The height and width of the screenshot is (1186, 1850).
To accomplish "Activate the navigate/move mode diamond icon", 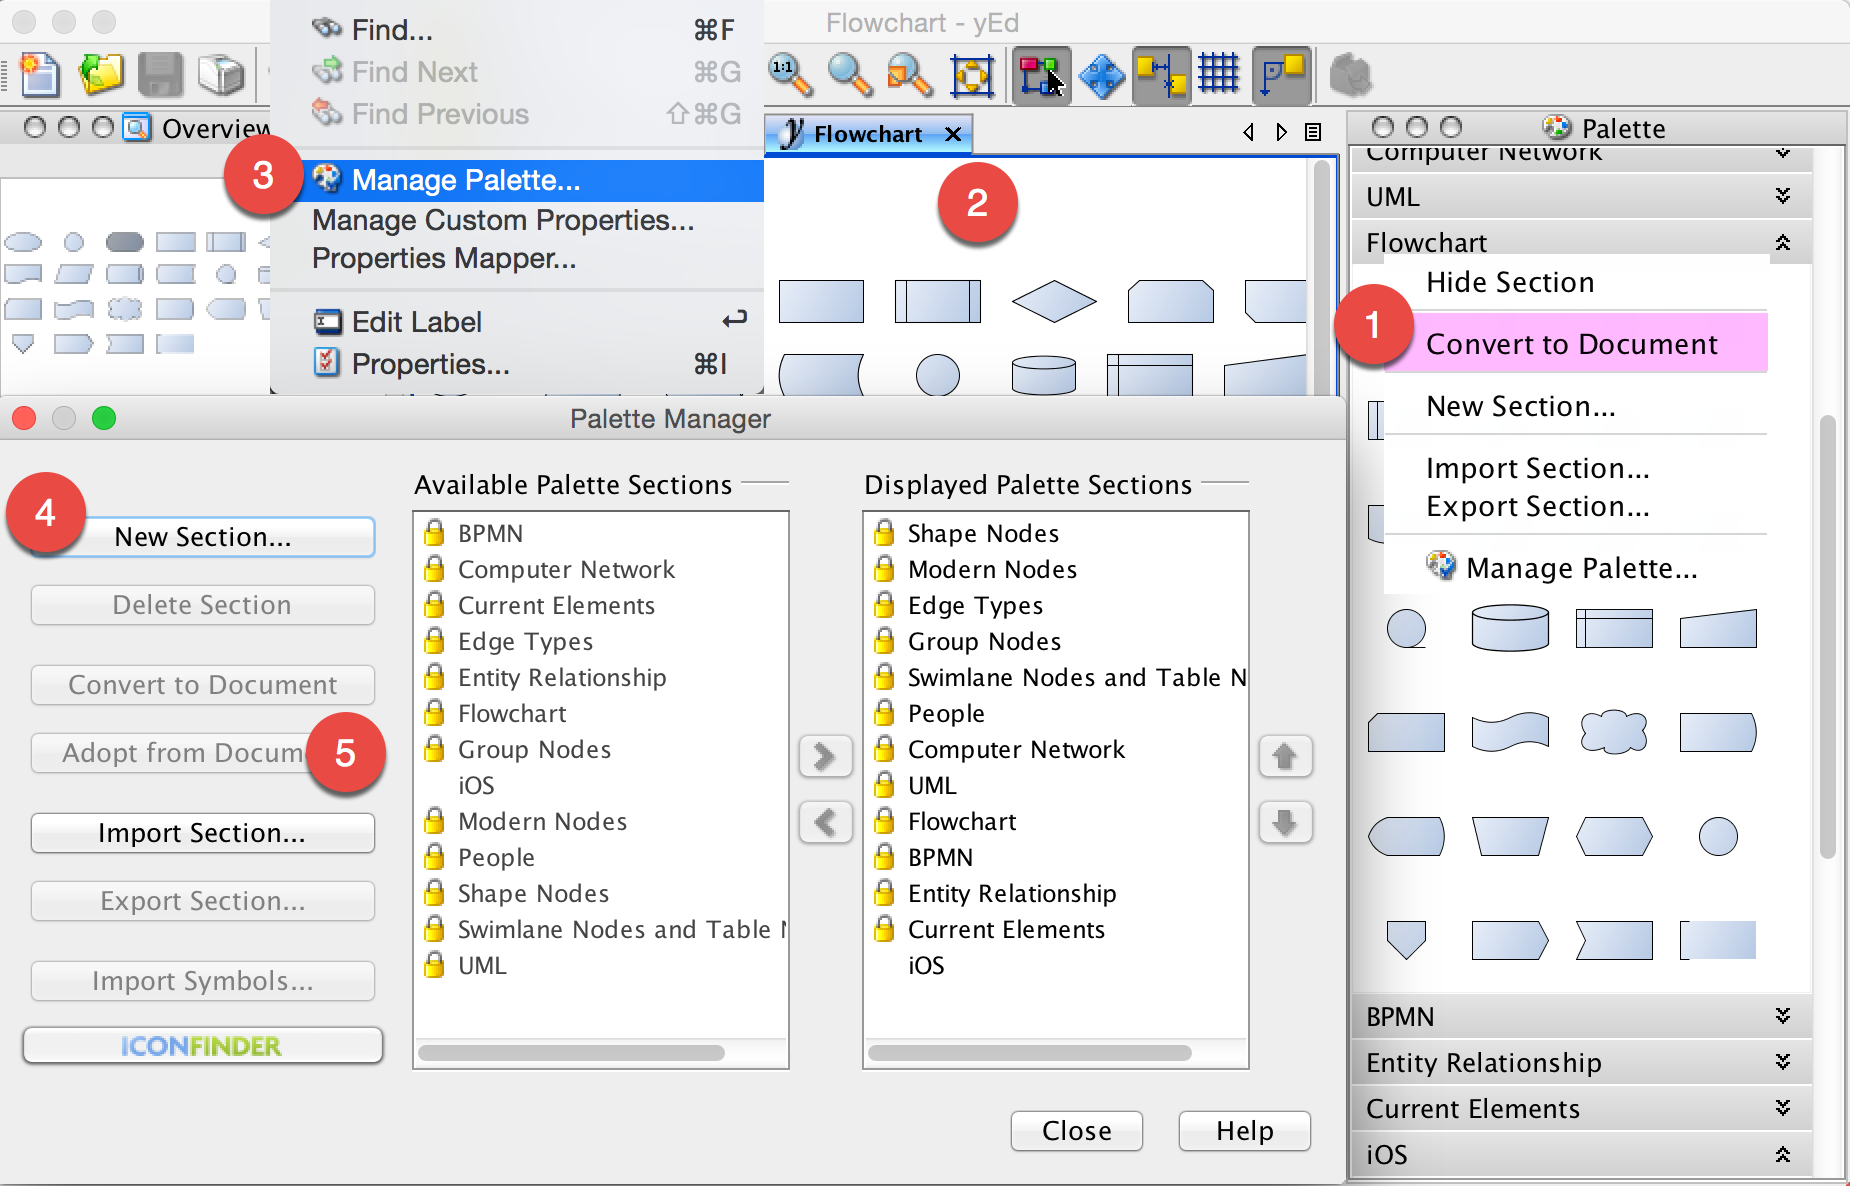I will [1101, 75].
